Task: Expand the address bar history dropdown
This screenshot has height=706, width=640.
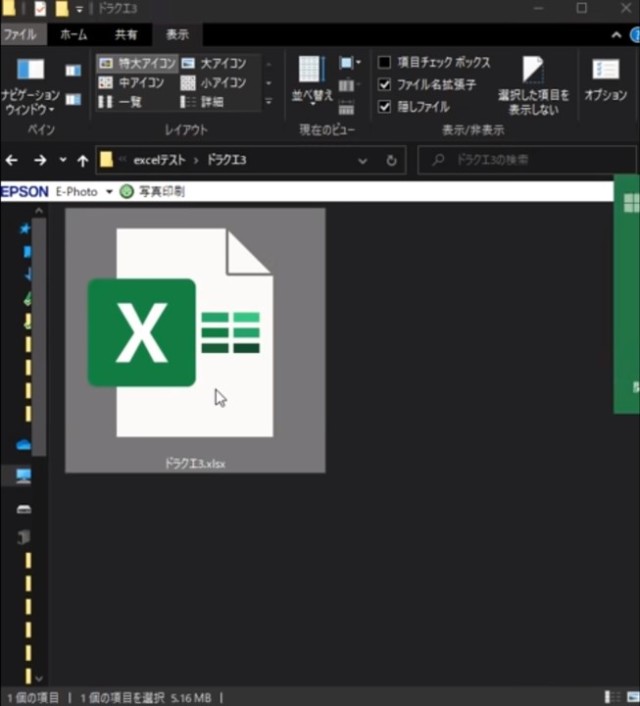Action: (x=362, y=160)
